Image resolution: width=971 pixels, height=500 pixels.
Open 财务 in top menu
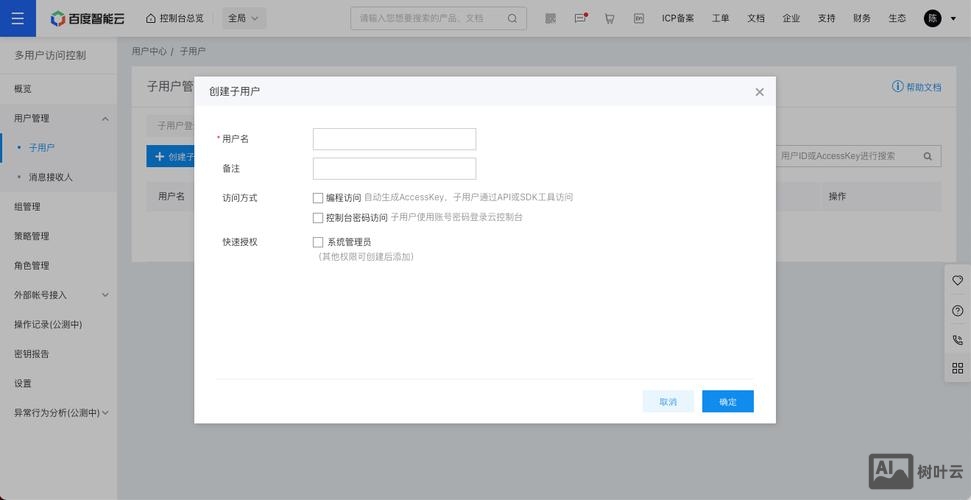[861, 19]
